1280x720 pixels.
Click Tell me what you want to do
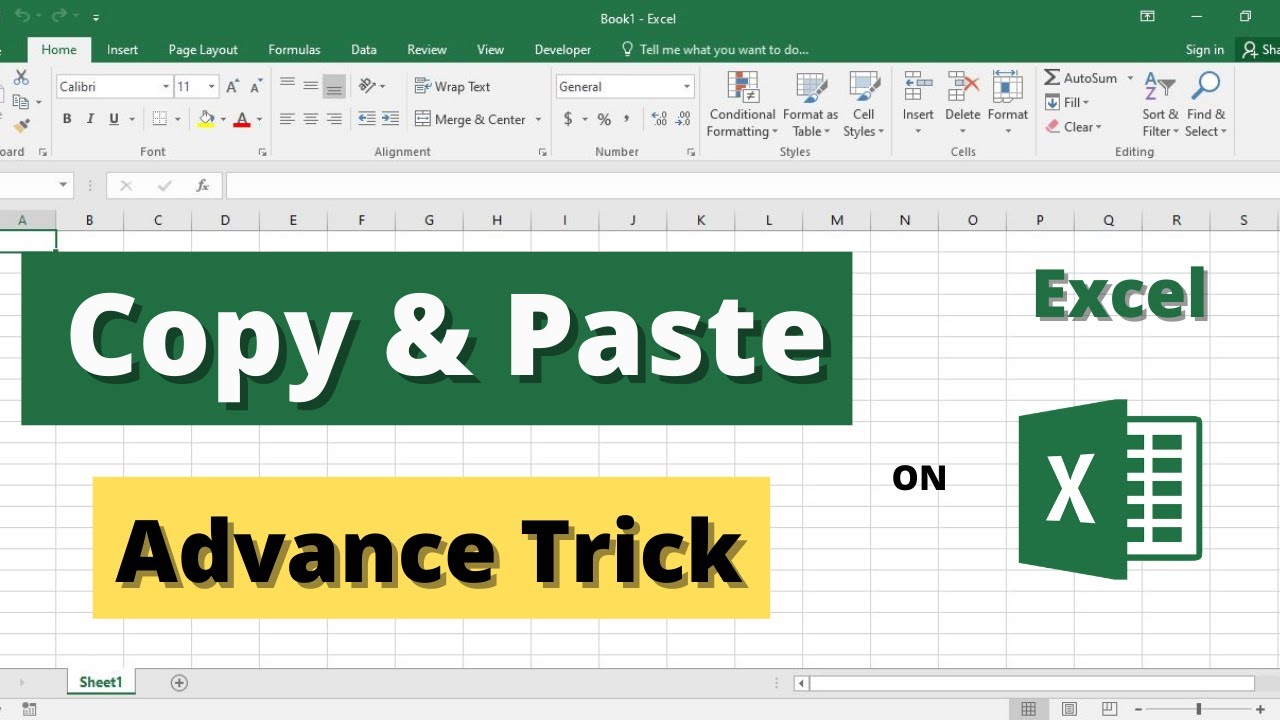pos(715,50)
